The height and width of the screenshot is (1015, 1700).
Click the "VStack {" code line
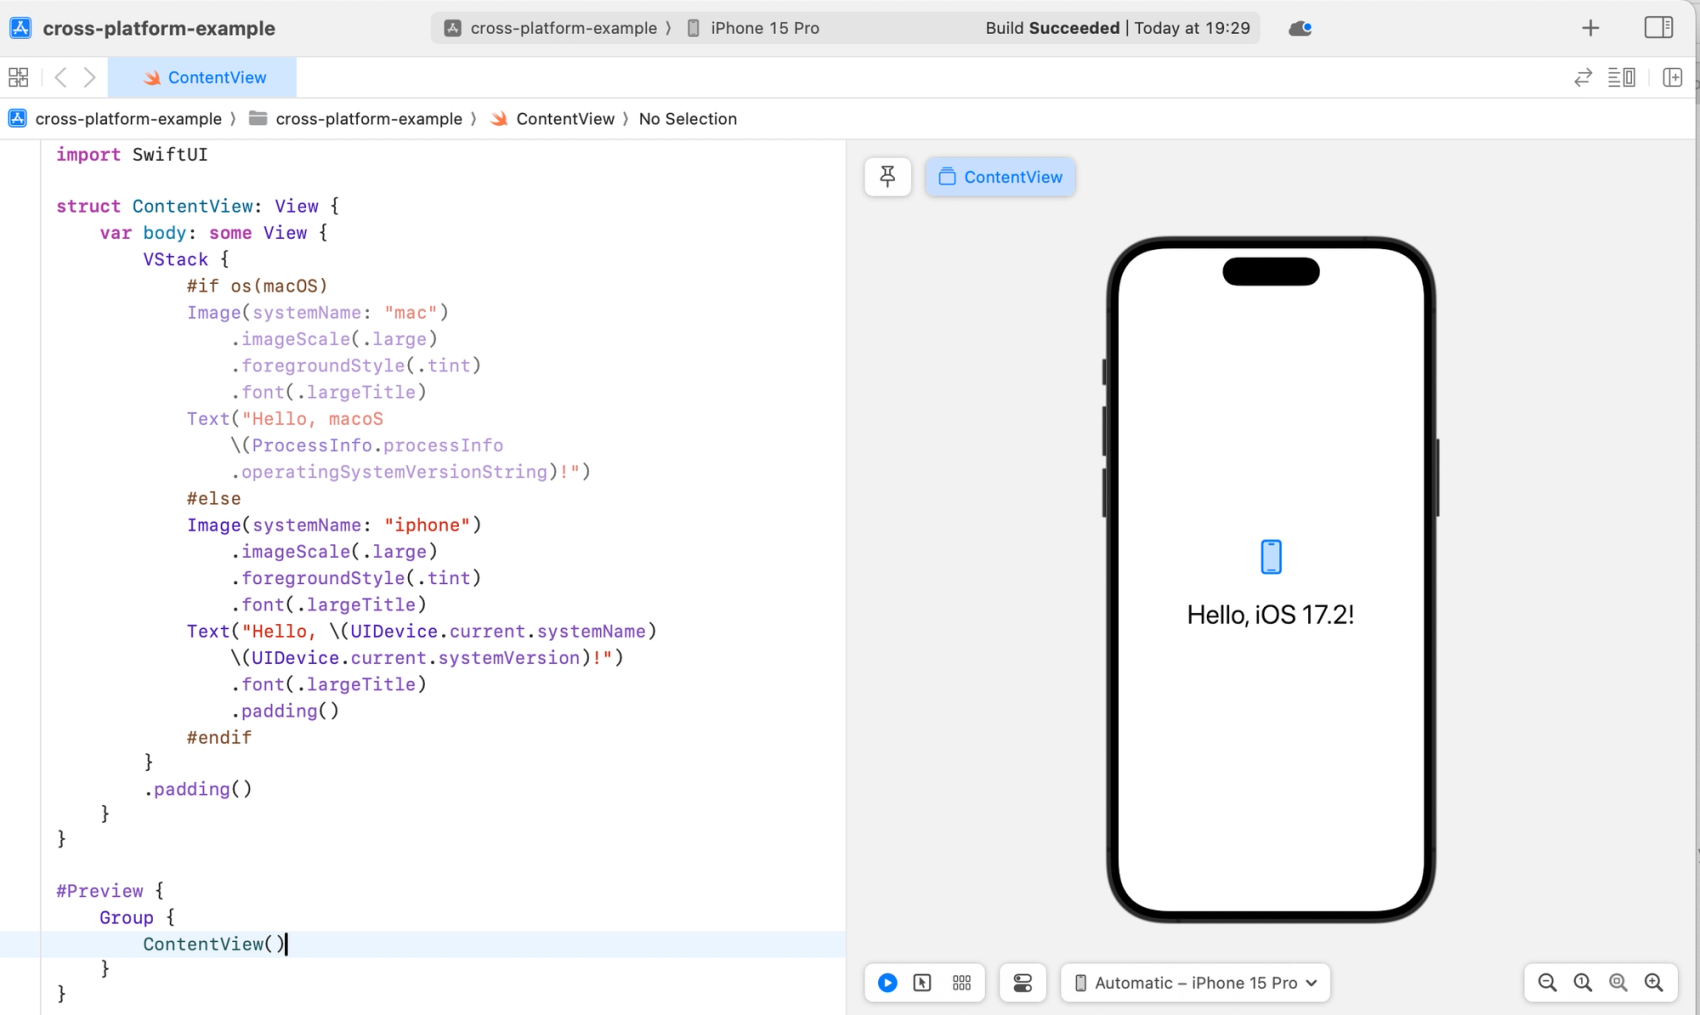(x=186, y=259)
